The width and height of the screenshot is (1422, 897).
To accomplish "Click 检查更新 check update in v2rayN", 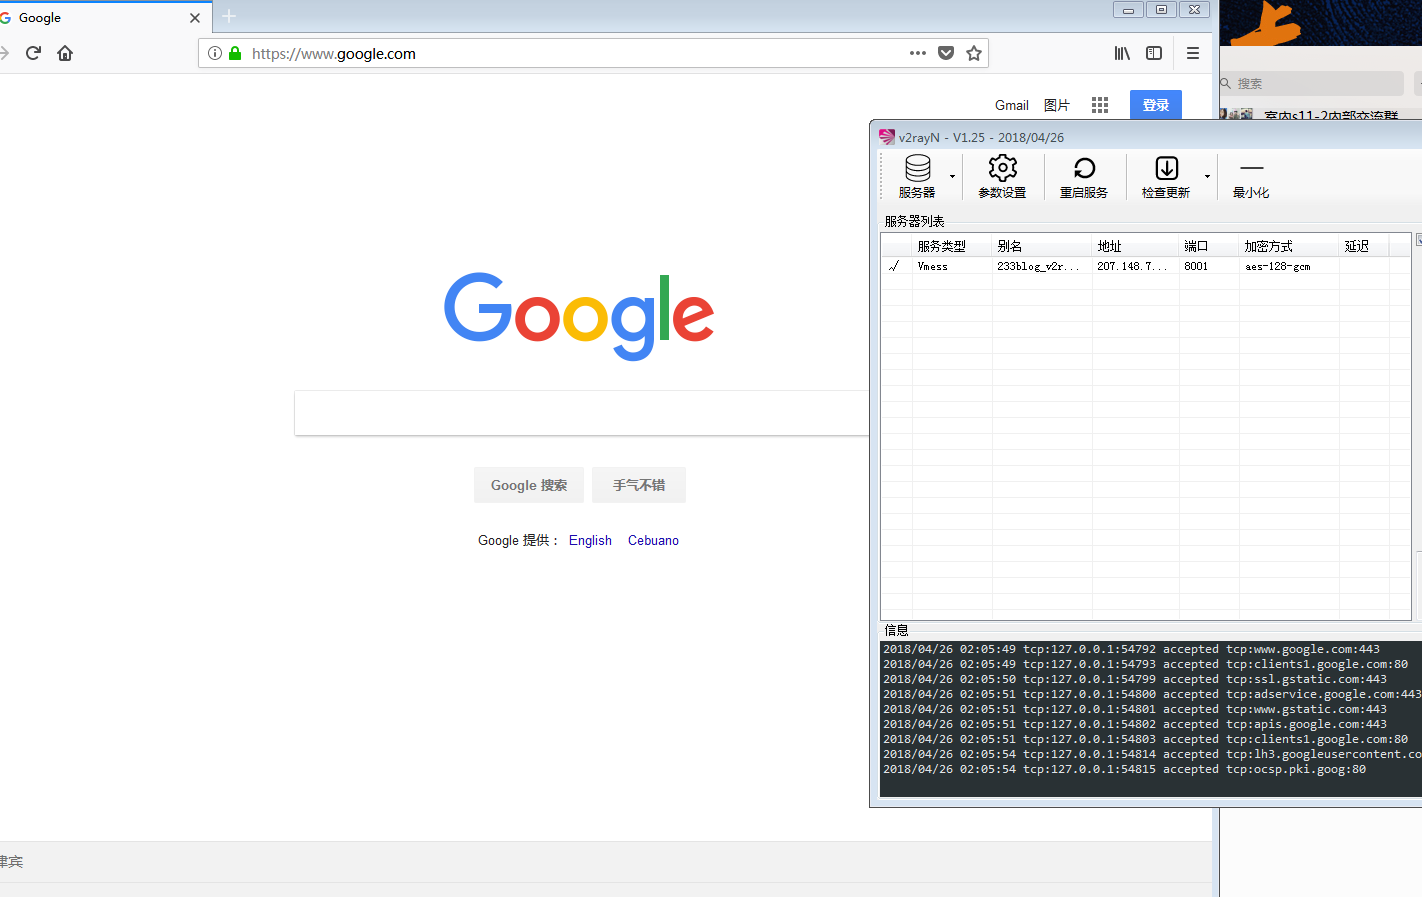I will tap(1166, 177).
